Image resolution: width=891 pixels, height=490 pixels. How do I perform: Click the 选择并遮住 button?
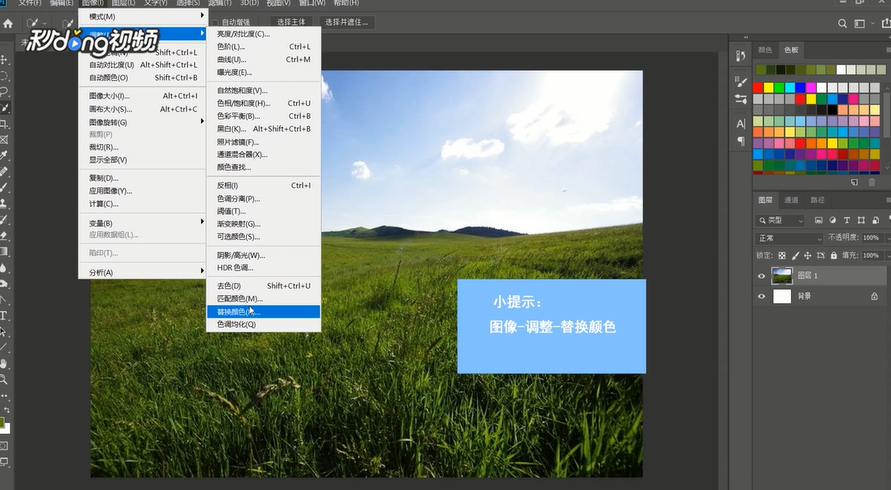click(347, 22)
